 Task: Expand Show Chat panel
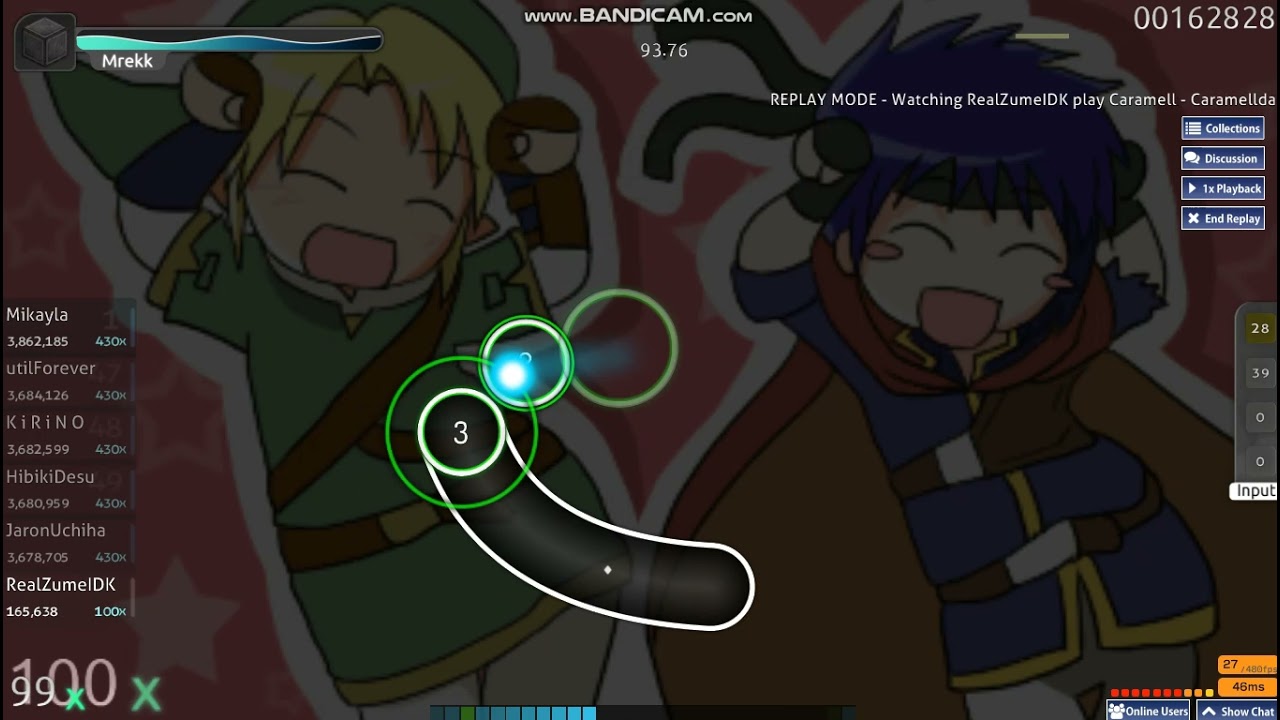[x=1237, y=711]
